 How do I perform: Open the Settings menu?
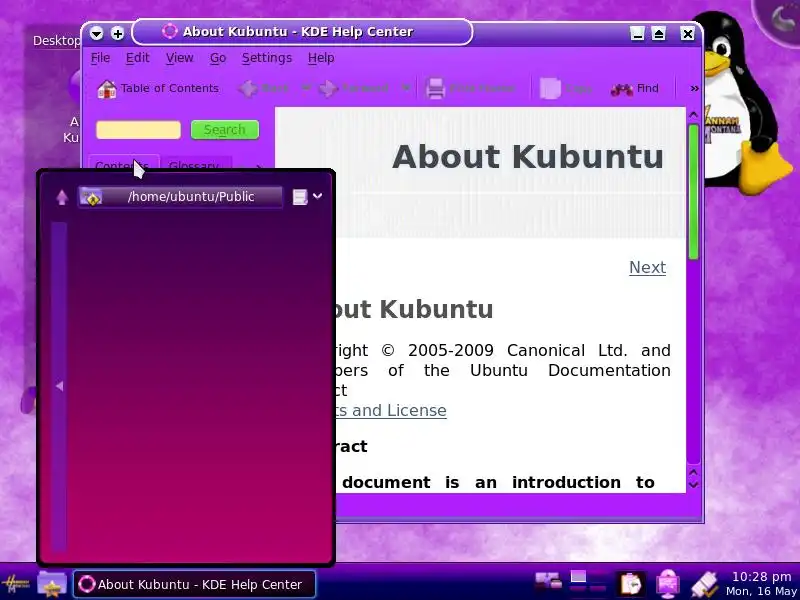[266, 58]
